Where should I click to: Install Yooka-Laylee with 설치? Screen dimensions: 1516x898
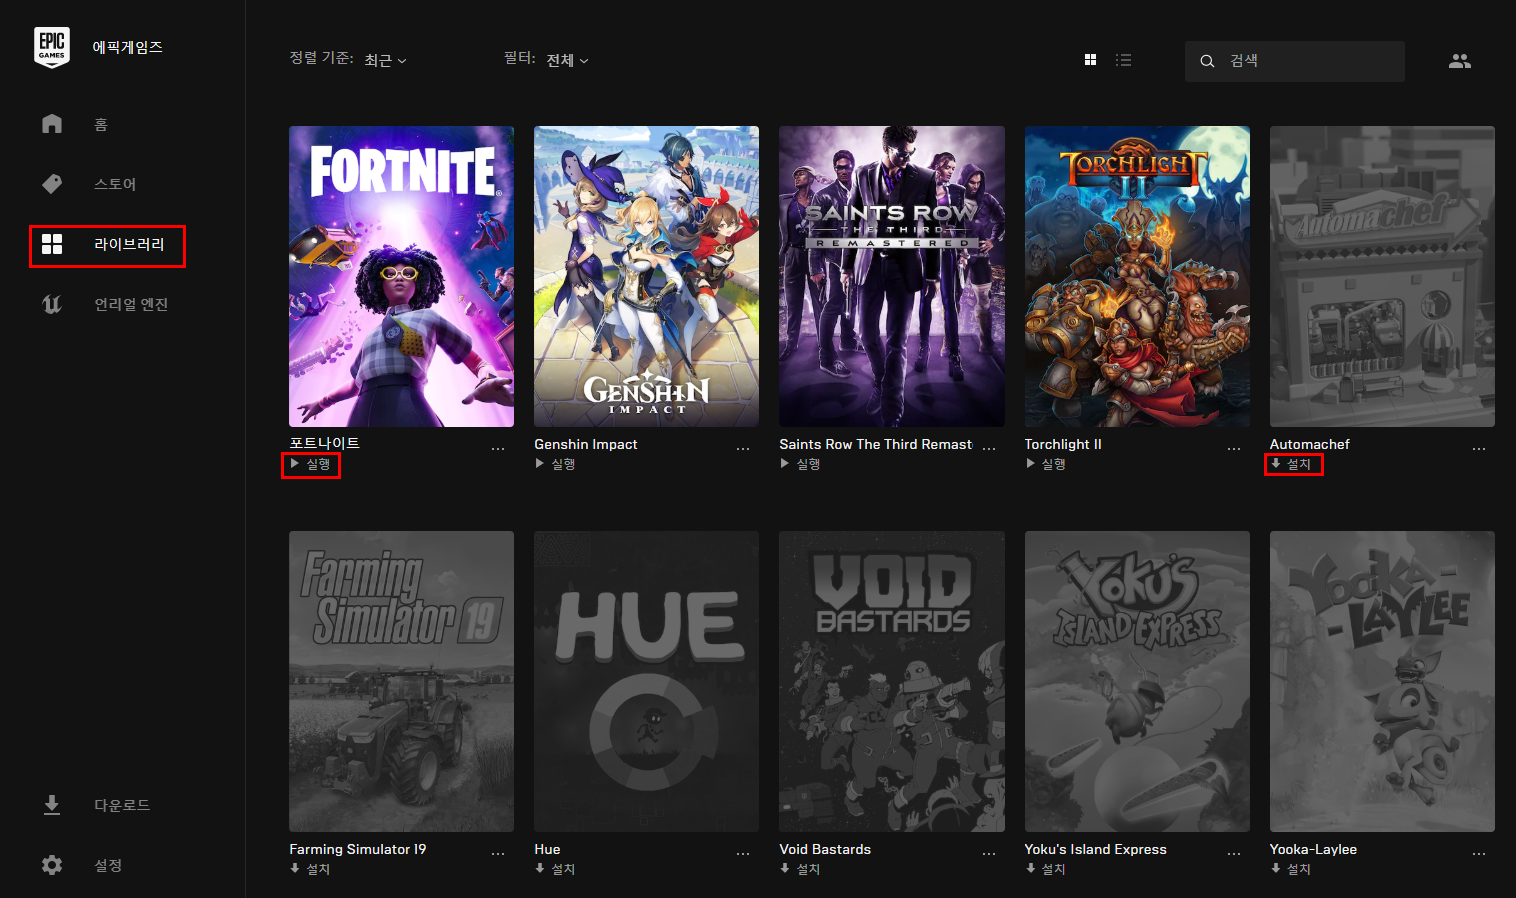1291,869
